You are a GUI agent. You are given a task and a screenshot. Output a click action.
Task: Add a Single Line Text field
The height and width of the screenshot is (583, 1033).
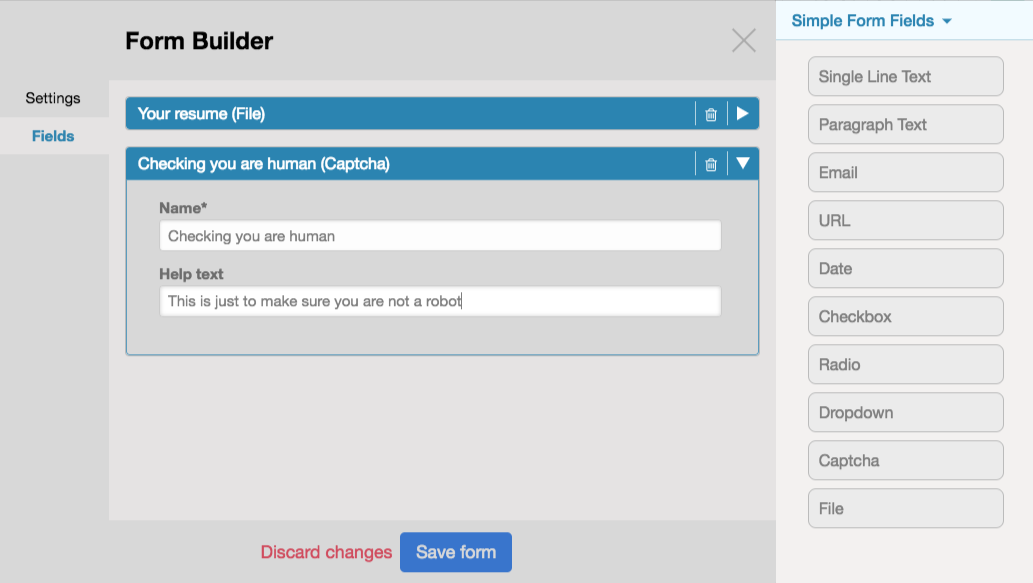(x=905, y=77)
